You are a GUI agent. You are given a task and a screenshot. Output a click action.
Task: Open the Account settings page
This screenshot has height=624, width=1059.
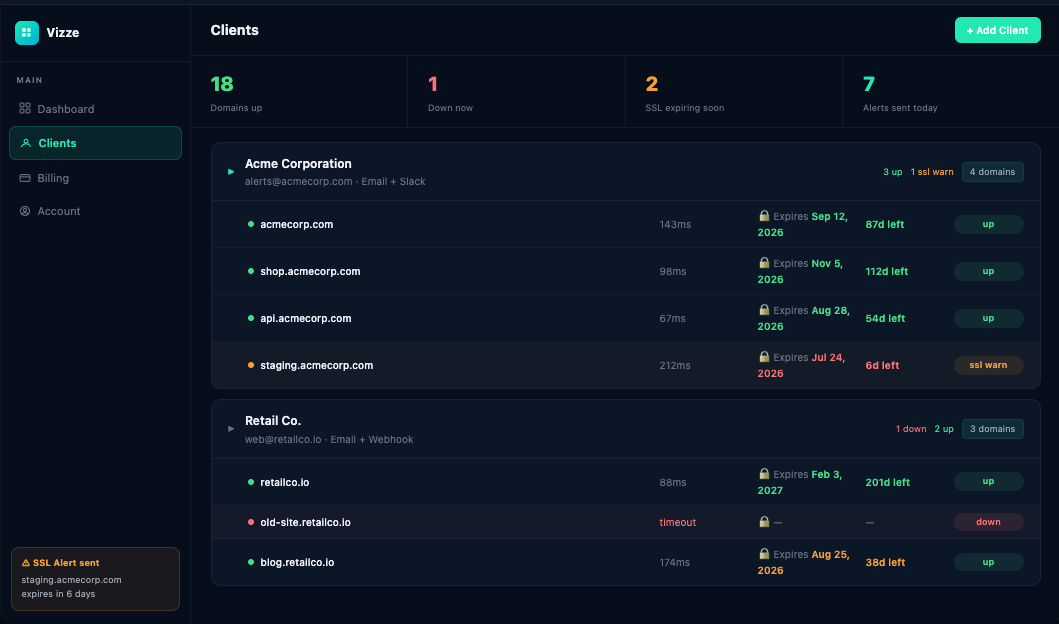(95, 211)
